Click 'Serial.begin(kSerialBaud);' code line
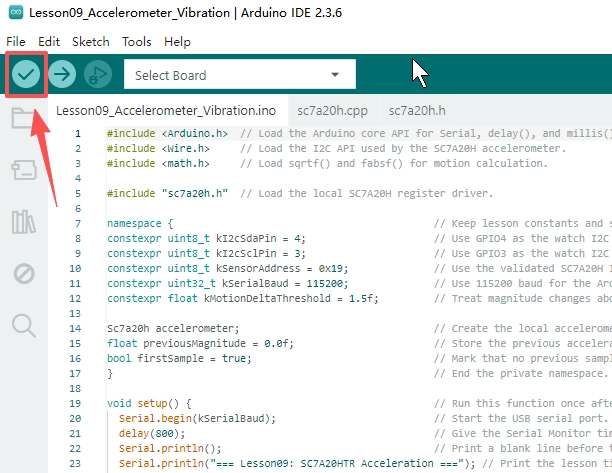Viewport: 612px width, 473px height. point(197,419)
